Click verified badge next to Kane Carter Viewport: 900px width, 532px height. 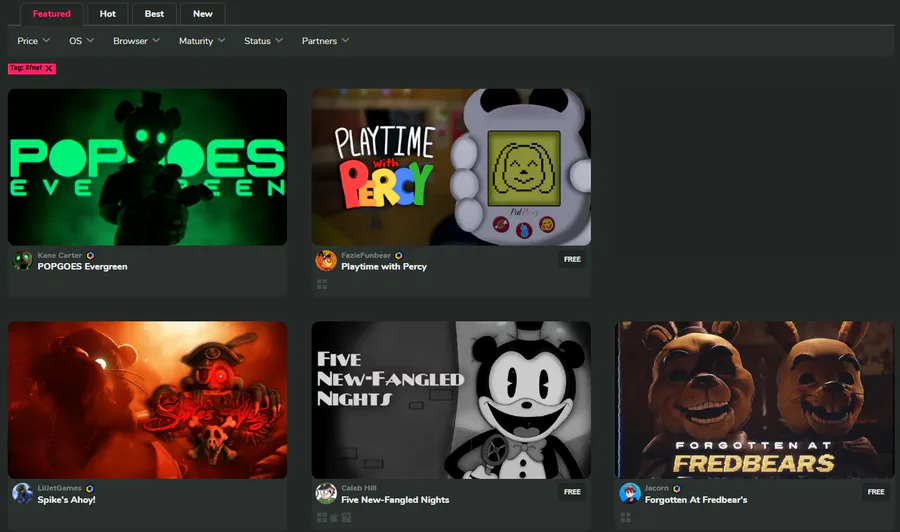pos(90,255)
